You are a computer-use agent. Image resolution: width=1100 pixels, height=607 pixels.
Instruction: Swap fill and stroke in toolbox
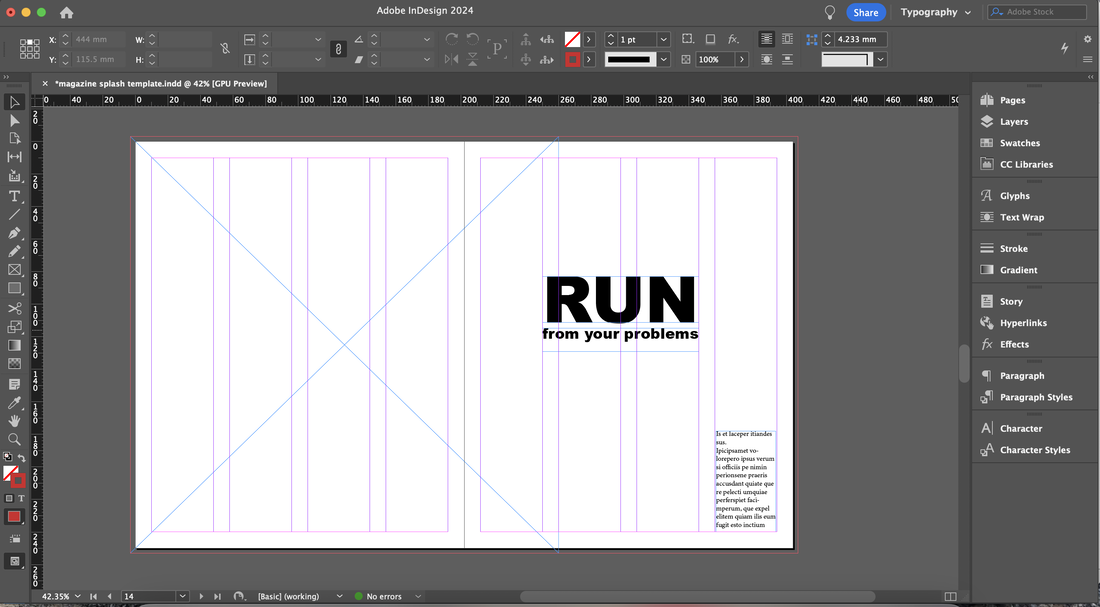[x=22, y=458]
